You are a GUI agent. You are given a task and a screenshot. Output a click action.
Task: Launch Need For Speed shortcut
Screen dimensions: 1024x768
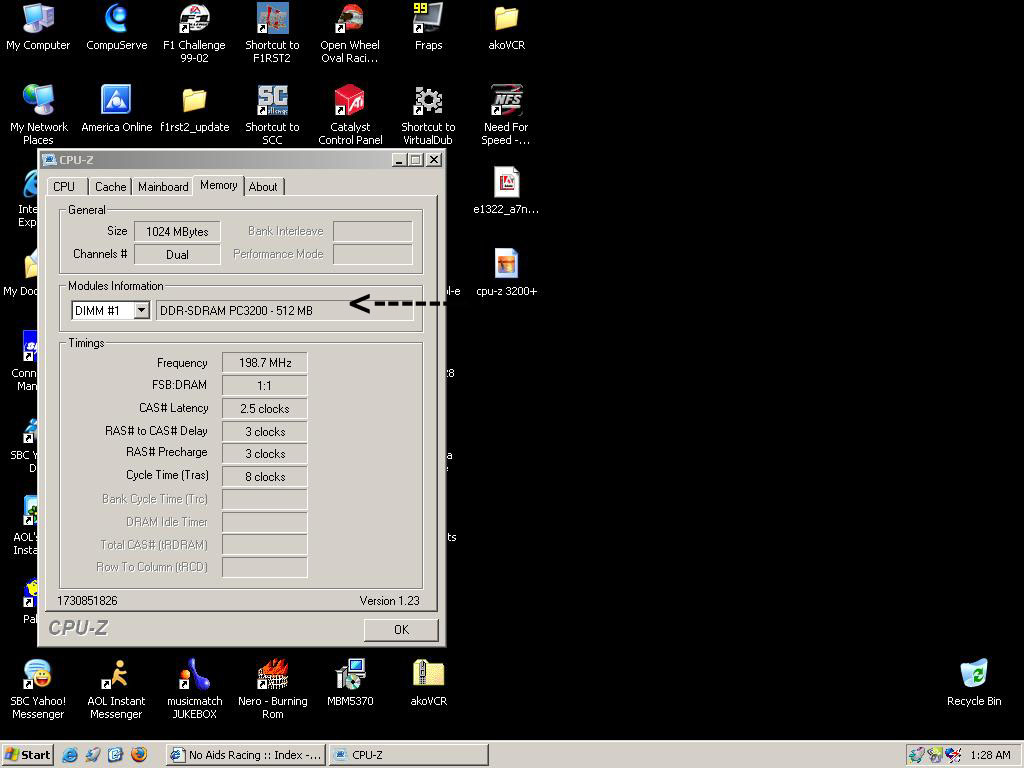pyautogui.click(x=506, y=101)
